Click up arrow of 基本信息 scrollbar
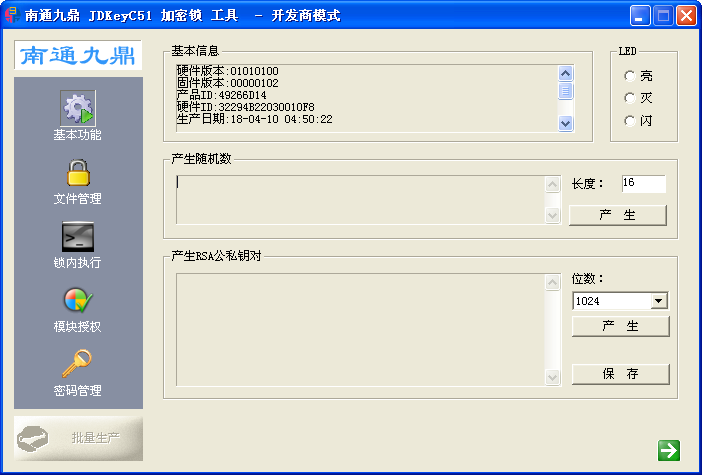 click(566, 73)
